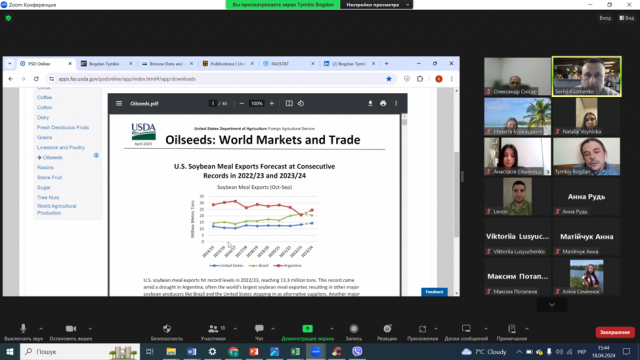Click the red End meeting button
640x360 pixels.
pos(615,332)
